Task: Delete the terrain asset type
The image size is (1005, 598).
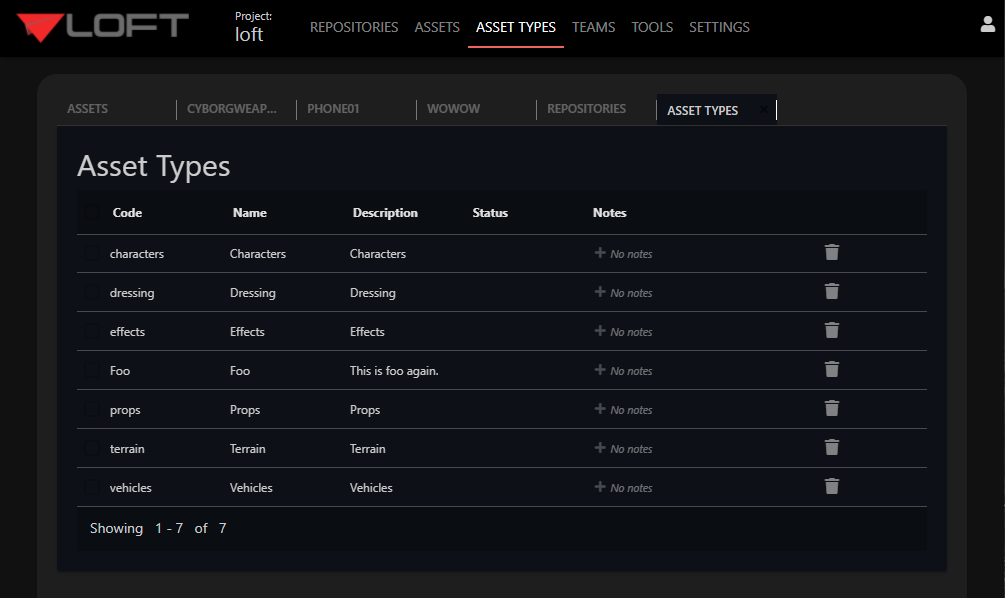Action: pos(831,447)
